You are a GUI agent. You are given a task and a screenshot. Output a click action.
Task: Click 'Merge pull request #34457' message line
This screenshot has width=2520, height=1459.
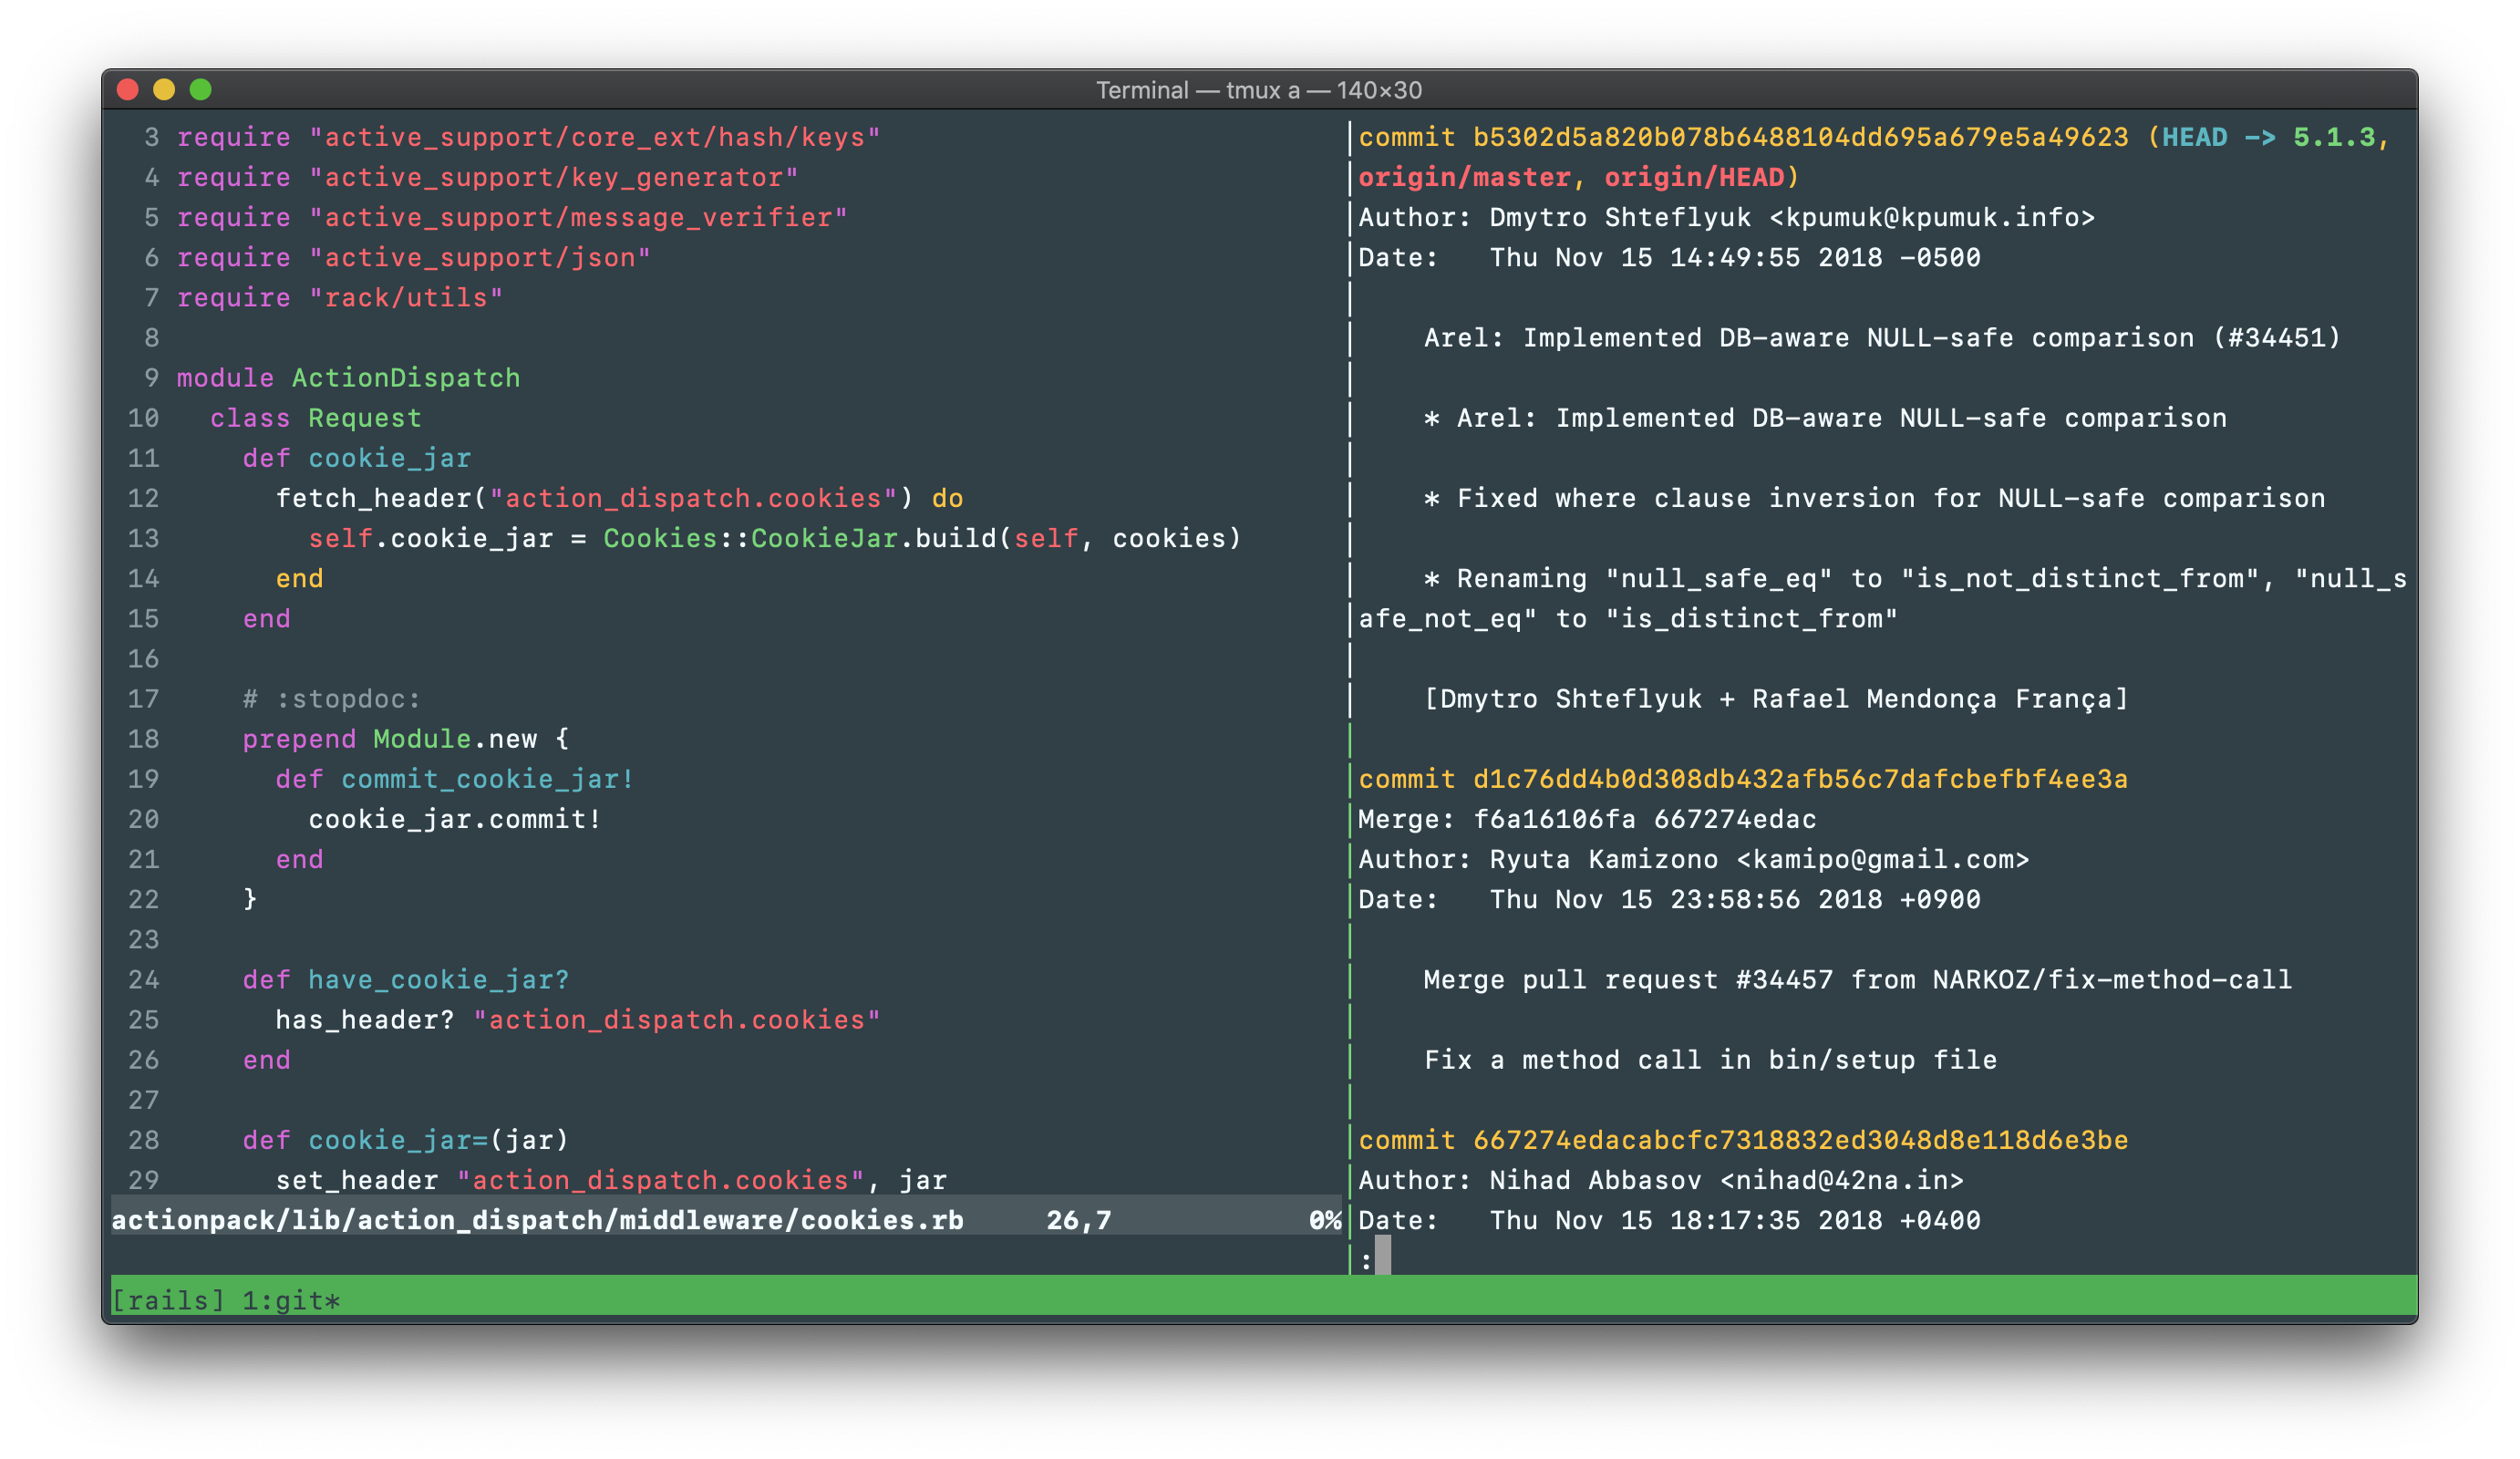click(x=1857, y=980)
